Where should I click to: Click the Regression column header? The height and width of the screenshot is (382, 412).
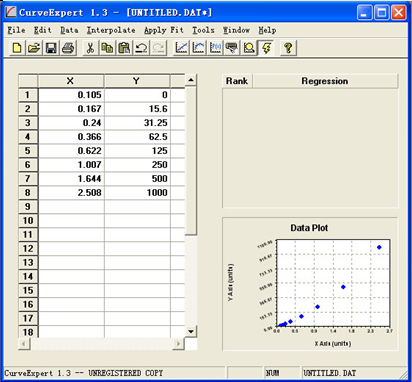coord(325,81)
